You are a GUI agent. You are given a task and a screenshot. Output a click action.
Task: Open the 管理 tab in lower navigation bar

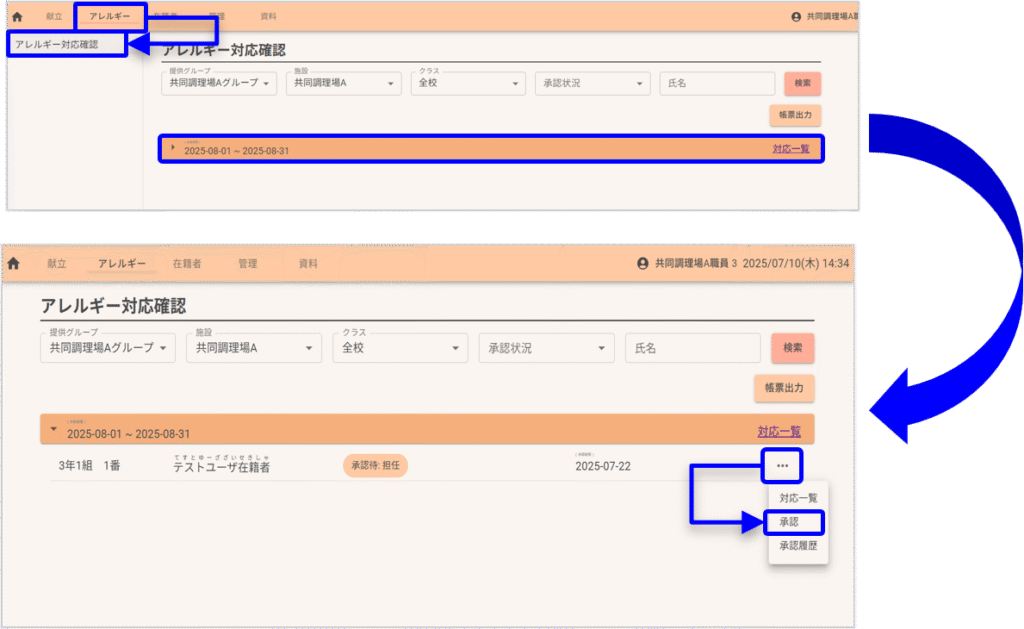click(247, 264)
